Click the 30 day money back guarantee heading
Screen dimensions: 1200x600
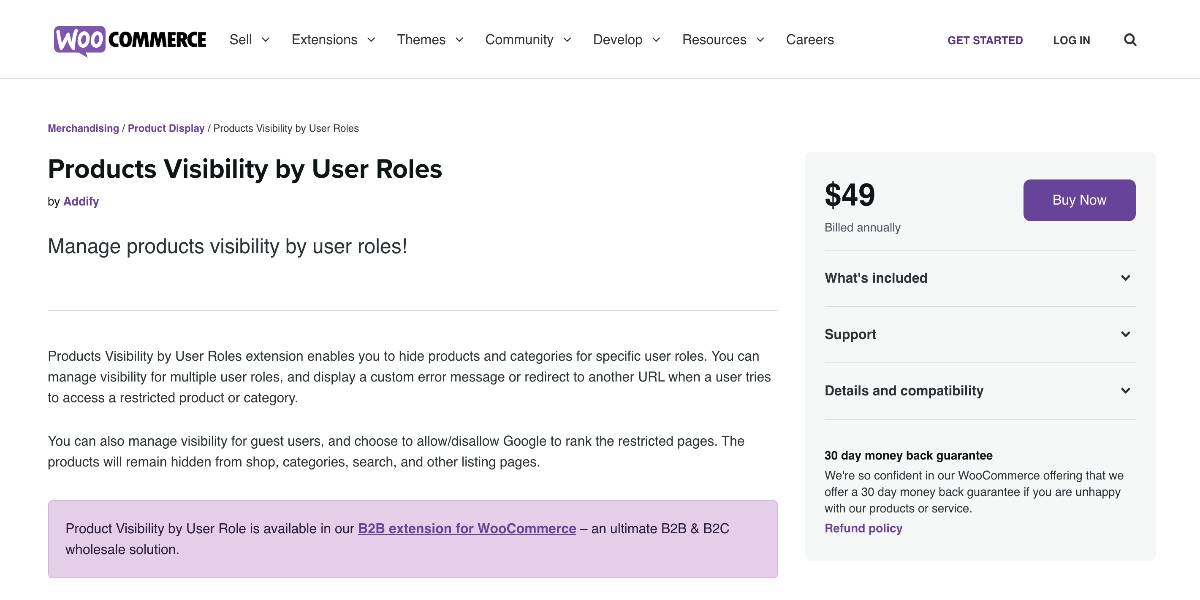908,455
